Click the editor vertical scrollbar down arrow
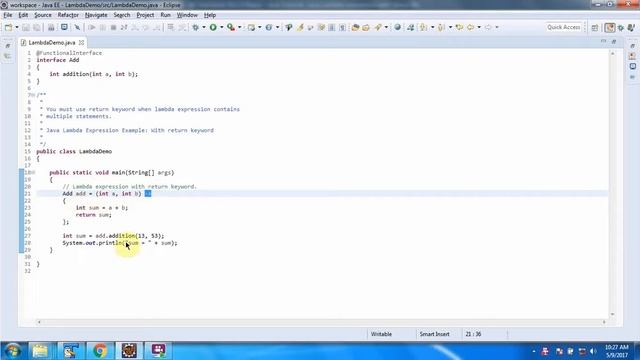This screenshot has width=640, height=360. click(612, 314)
